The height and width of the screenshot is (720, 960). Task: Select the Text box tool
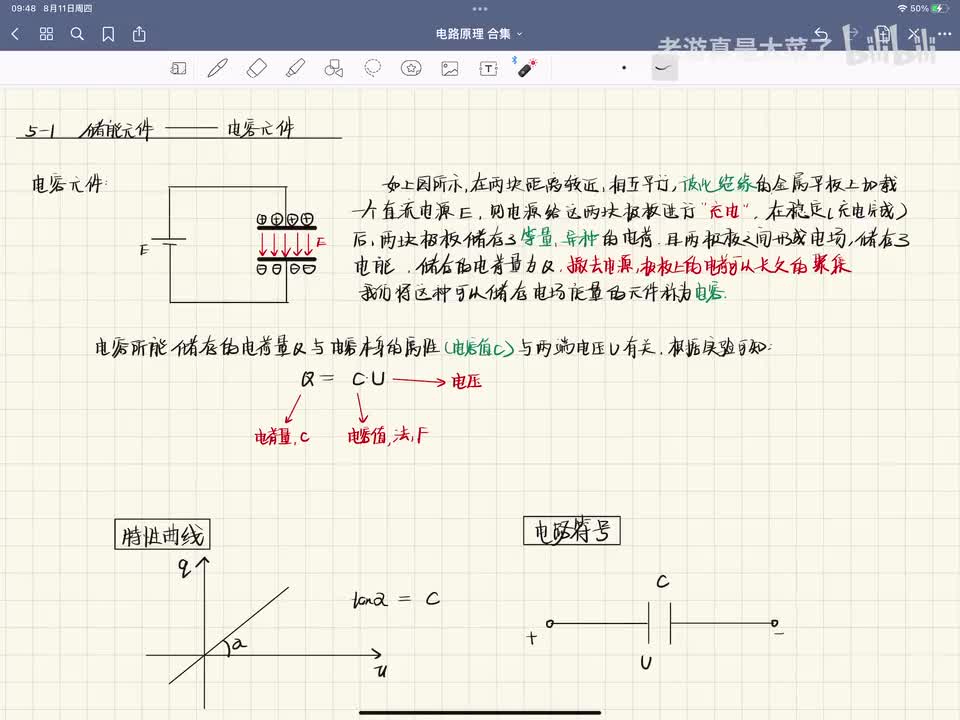coord(489,69)
